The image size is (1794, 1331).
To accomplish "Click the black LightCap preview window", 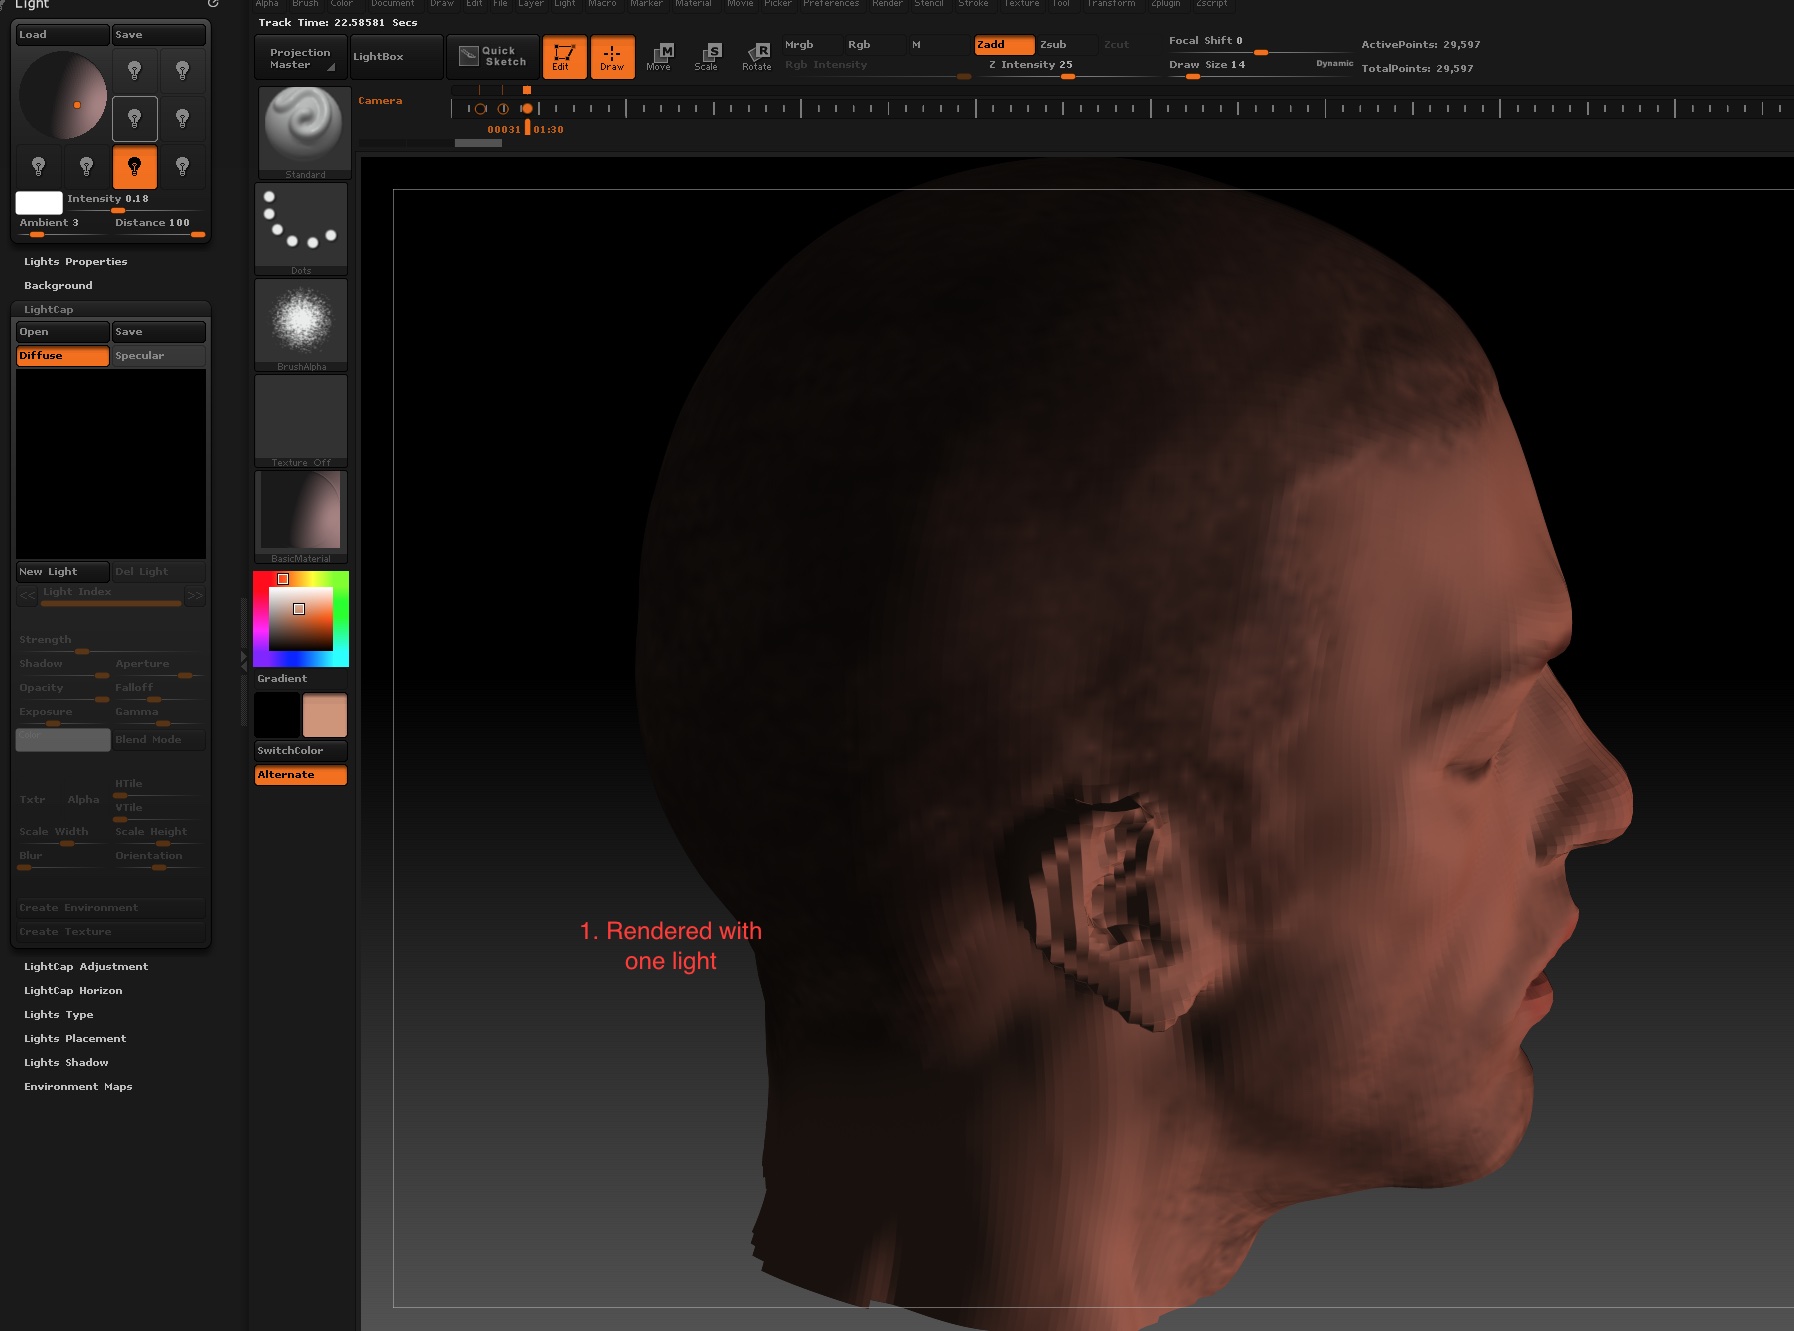I will [111, 464].
